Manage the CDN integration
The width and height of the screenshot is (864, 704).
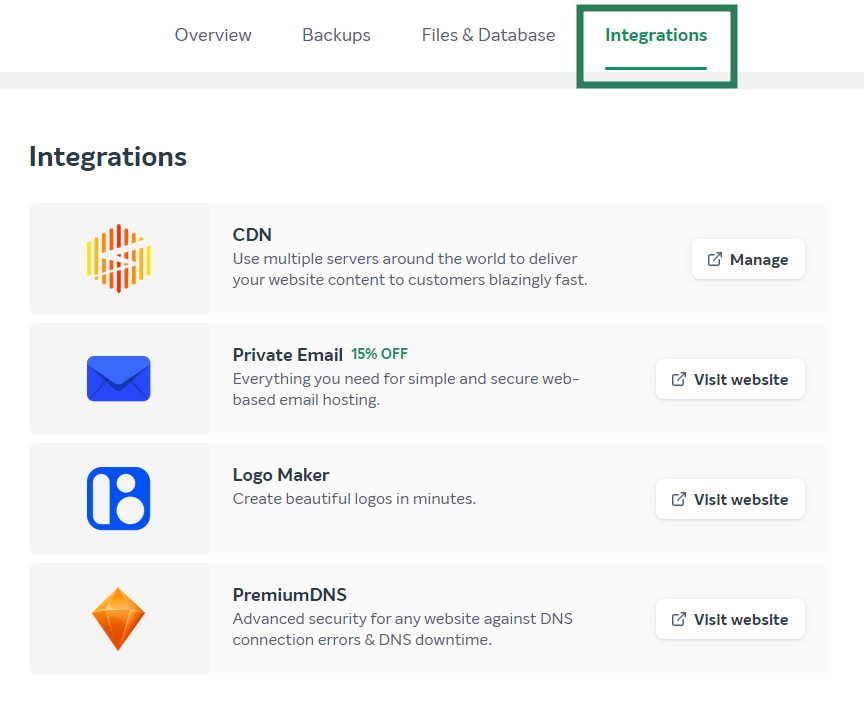(x=748, y=259)
